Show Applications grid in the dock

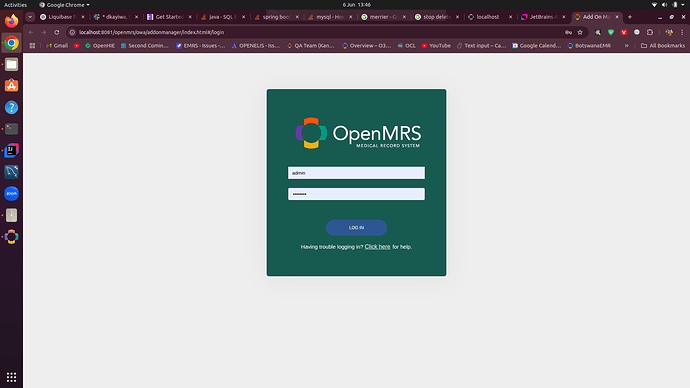click(x=11, y=377)
